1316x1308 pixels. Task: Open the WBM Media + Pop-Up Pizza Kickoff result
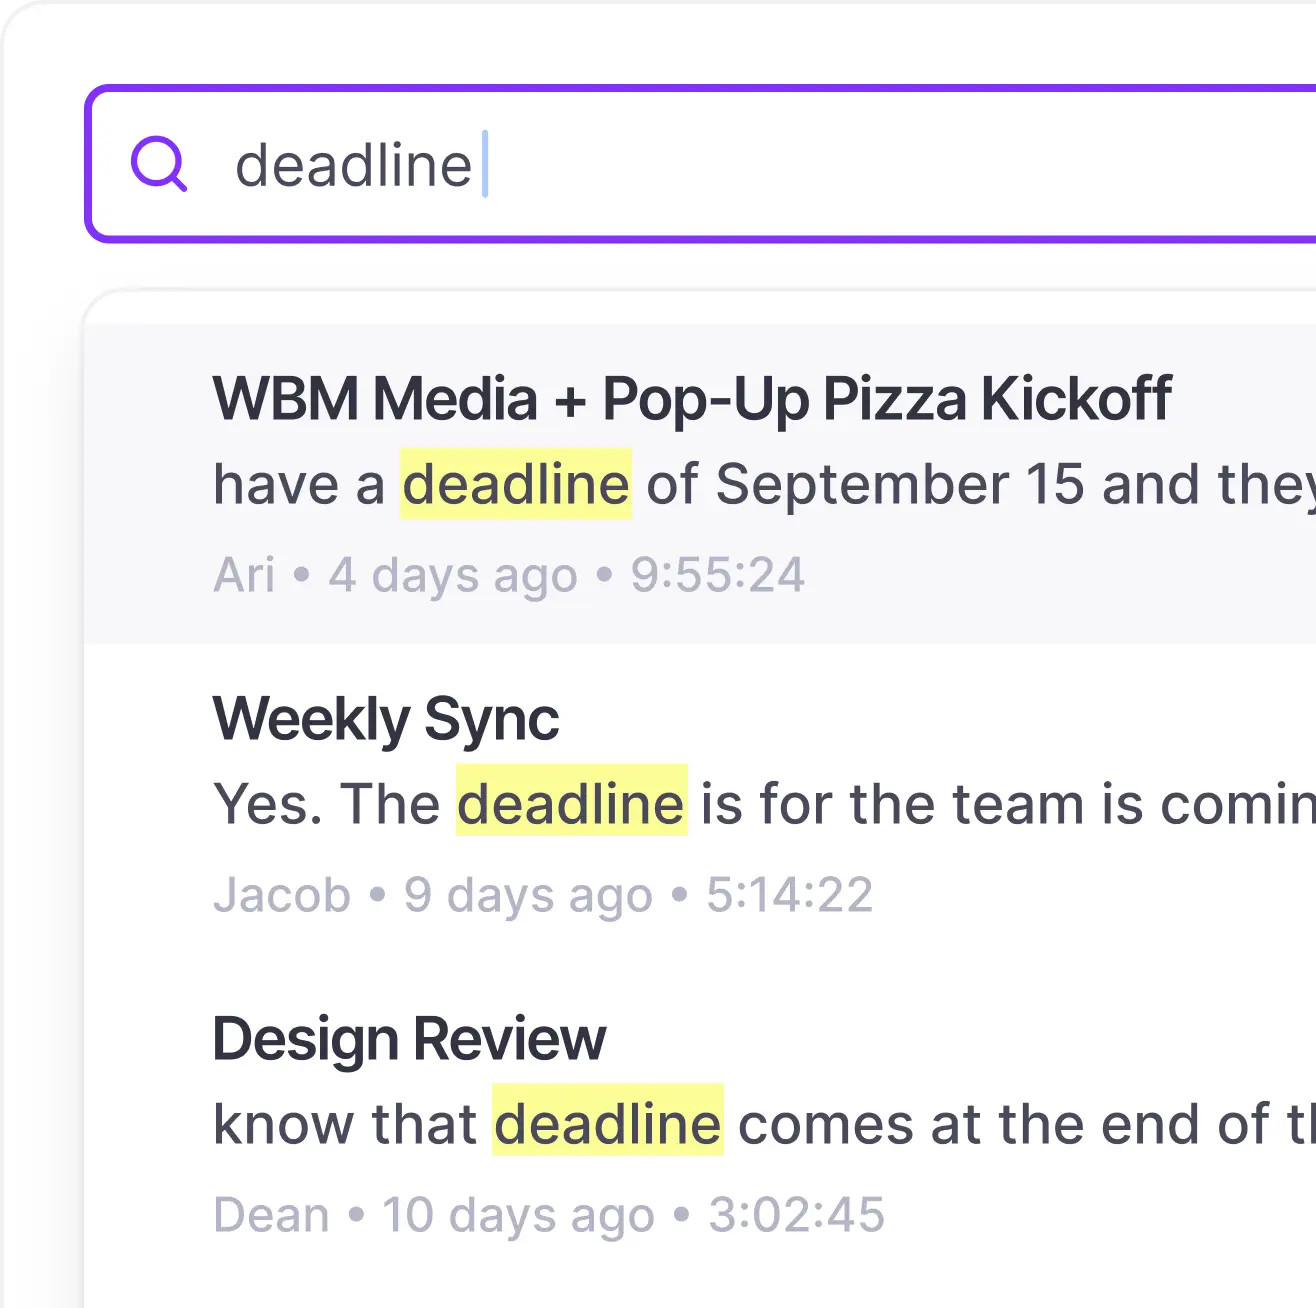[x=700, y=484]
